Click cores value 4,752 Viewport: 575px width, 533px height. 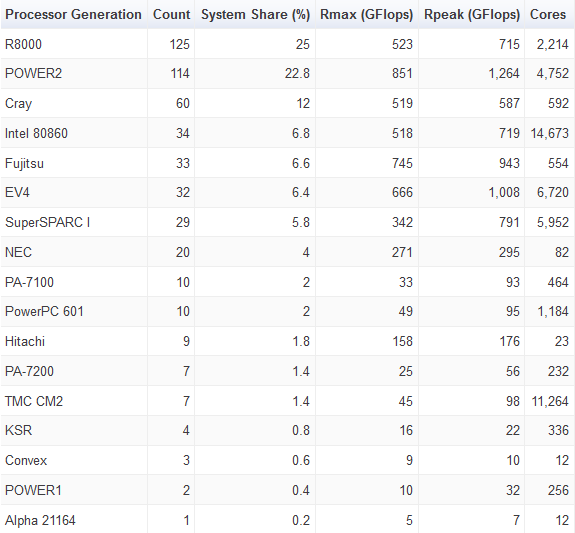(553, 73)
